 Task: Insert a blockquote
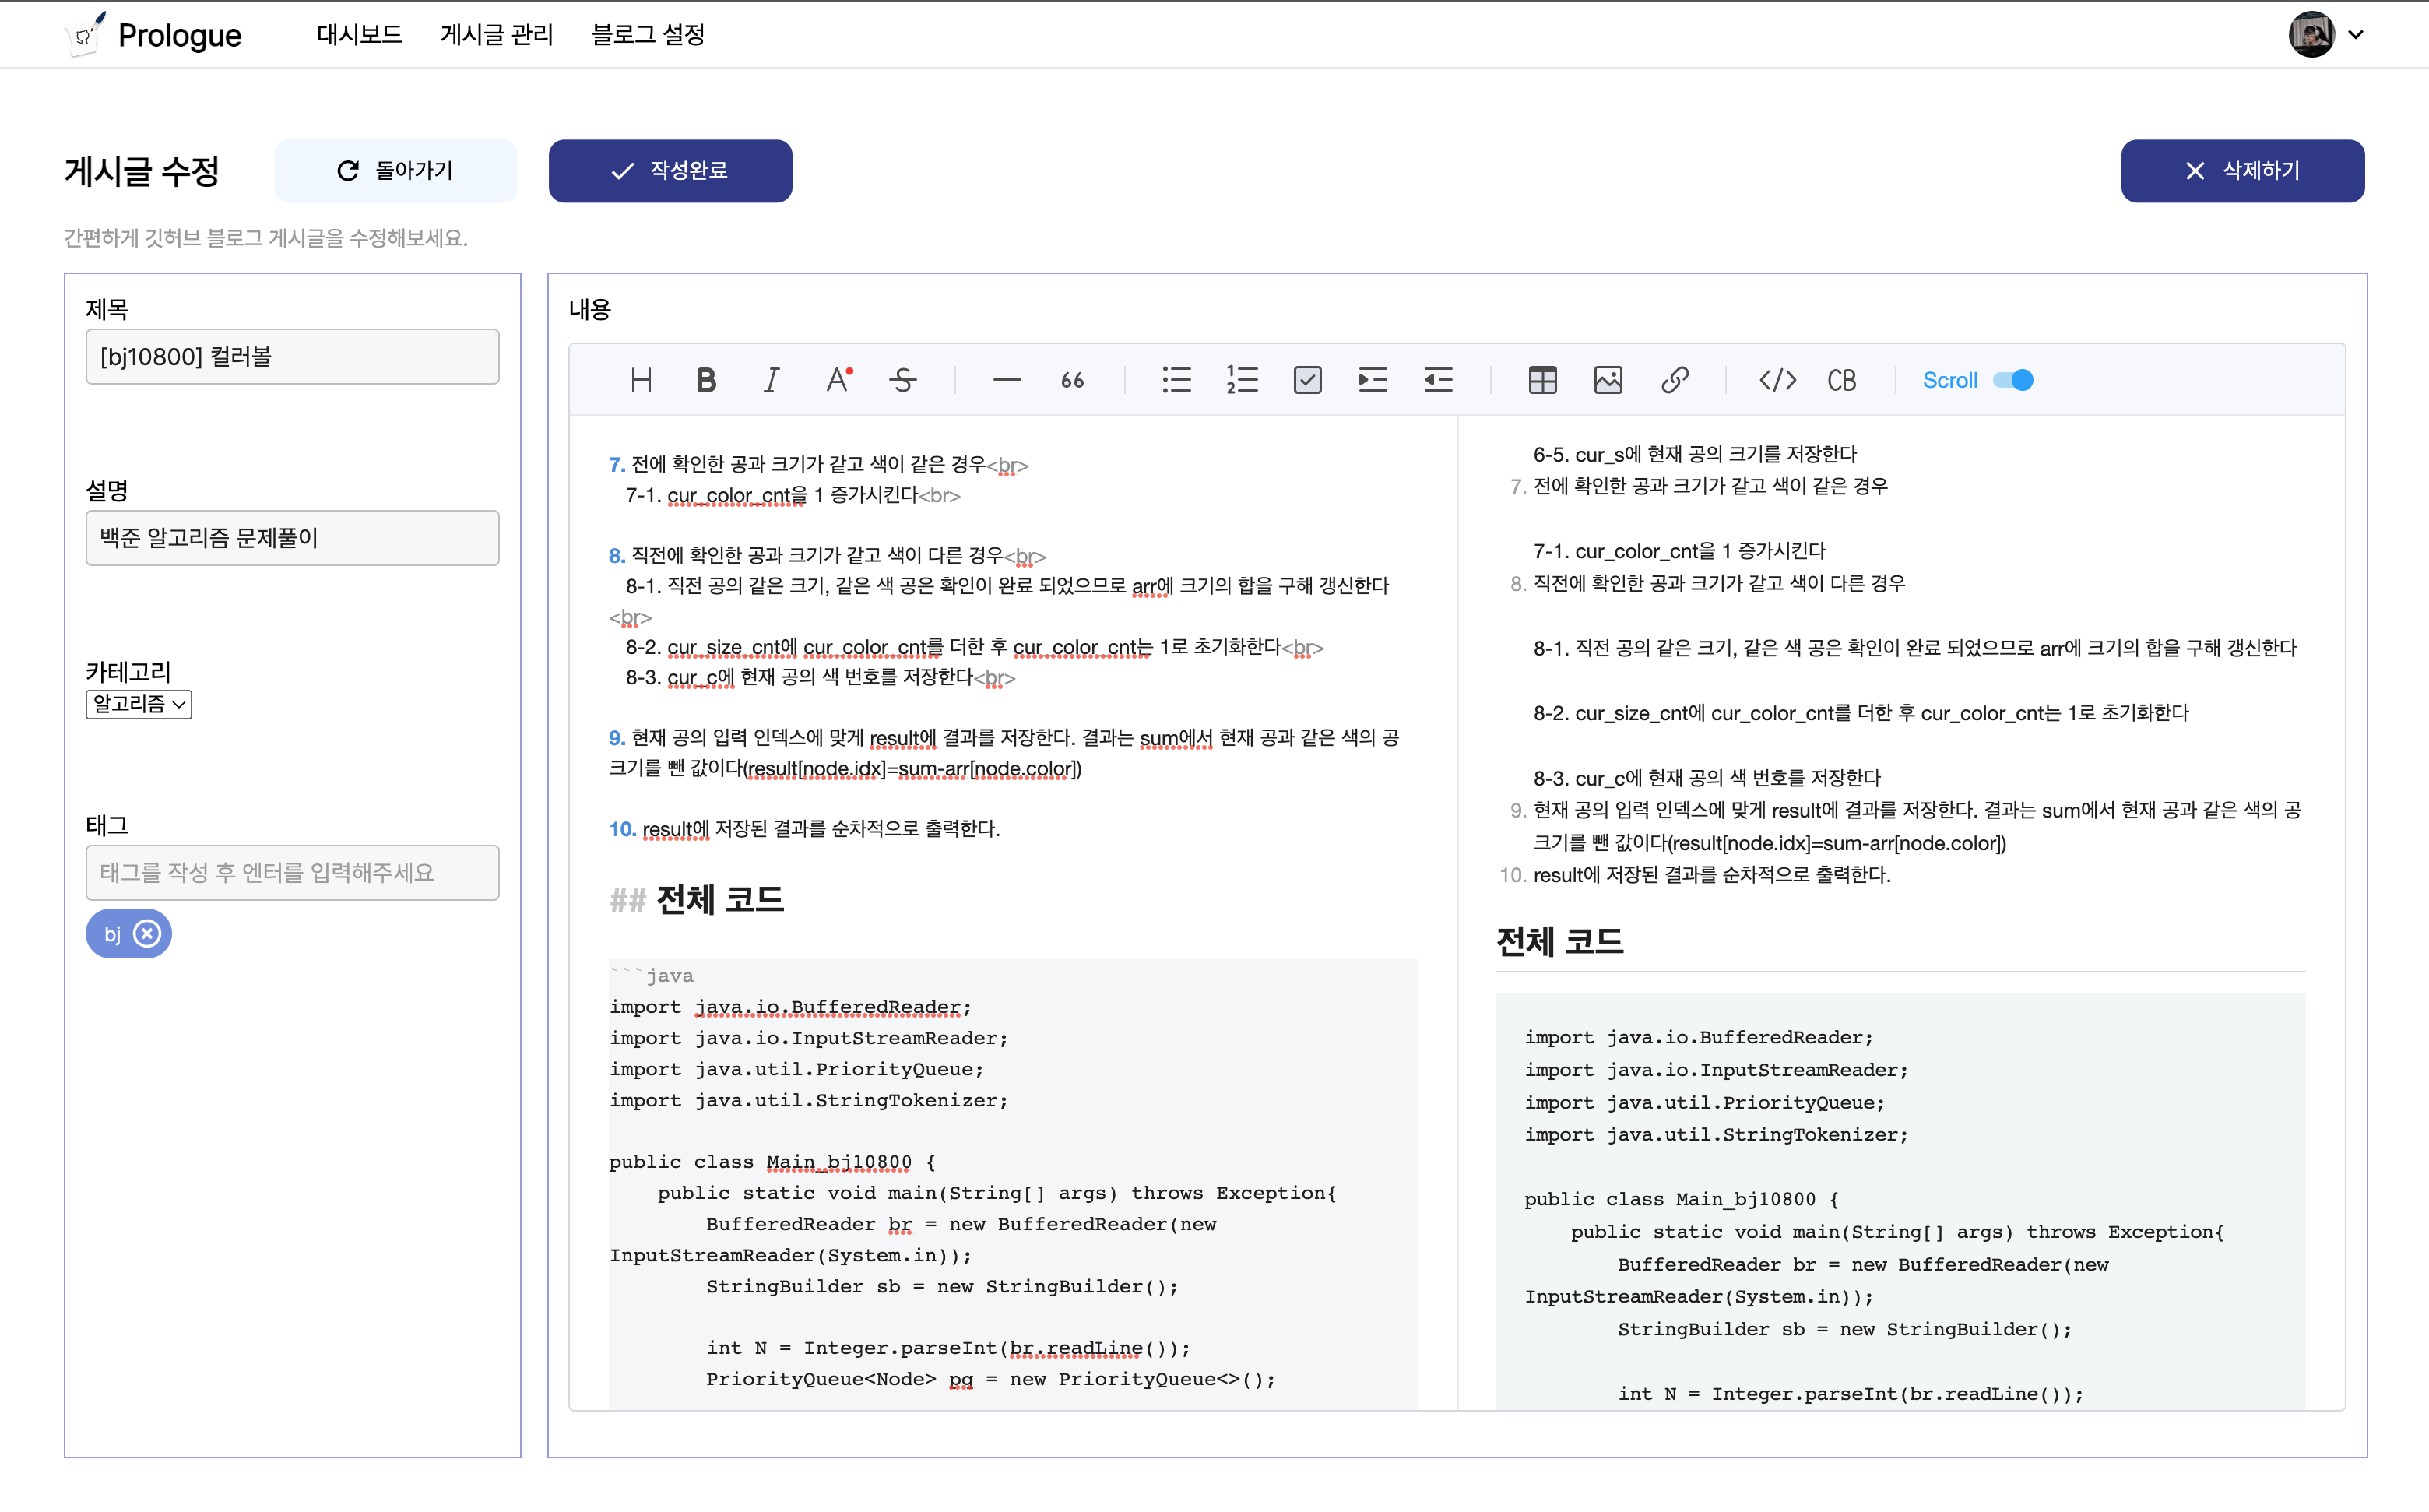tap(1072, 380)
